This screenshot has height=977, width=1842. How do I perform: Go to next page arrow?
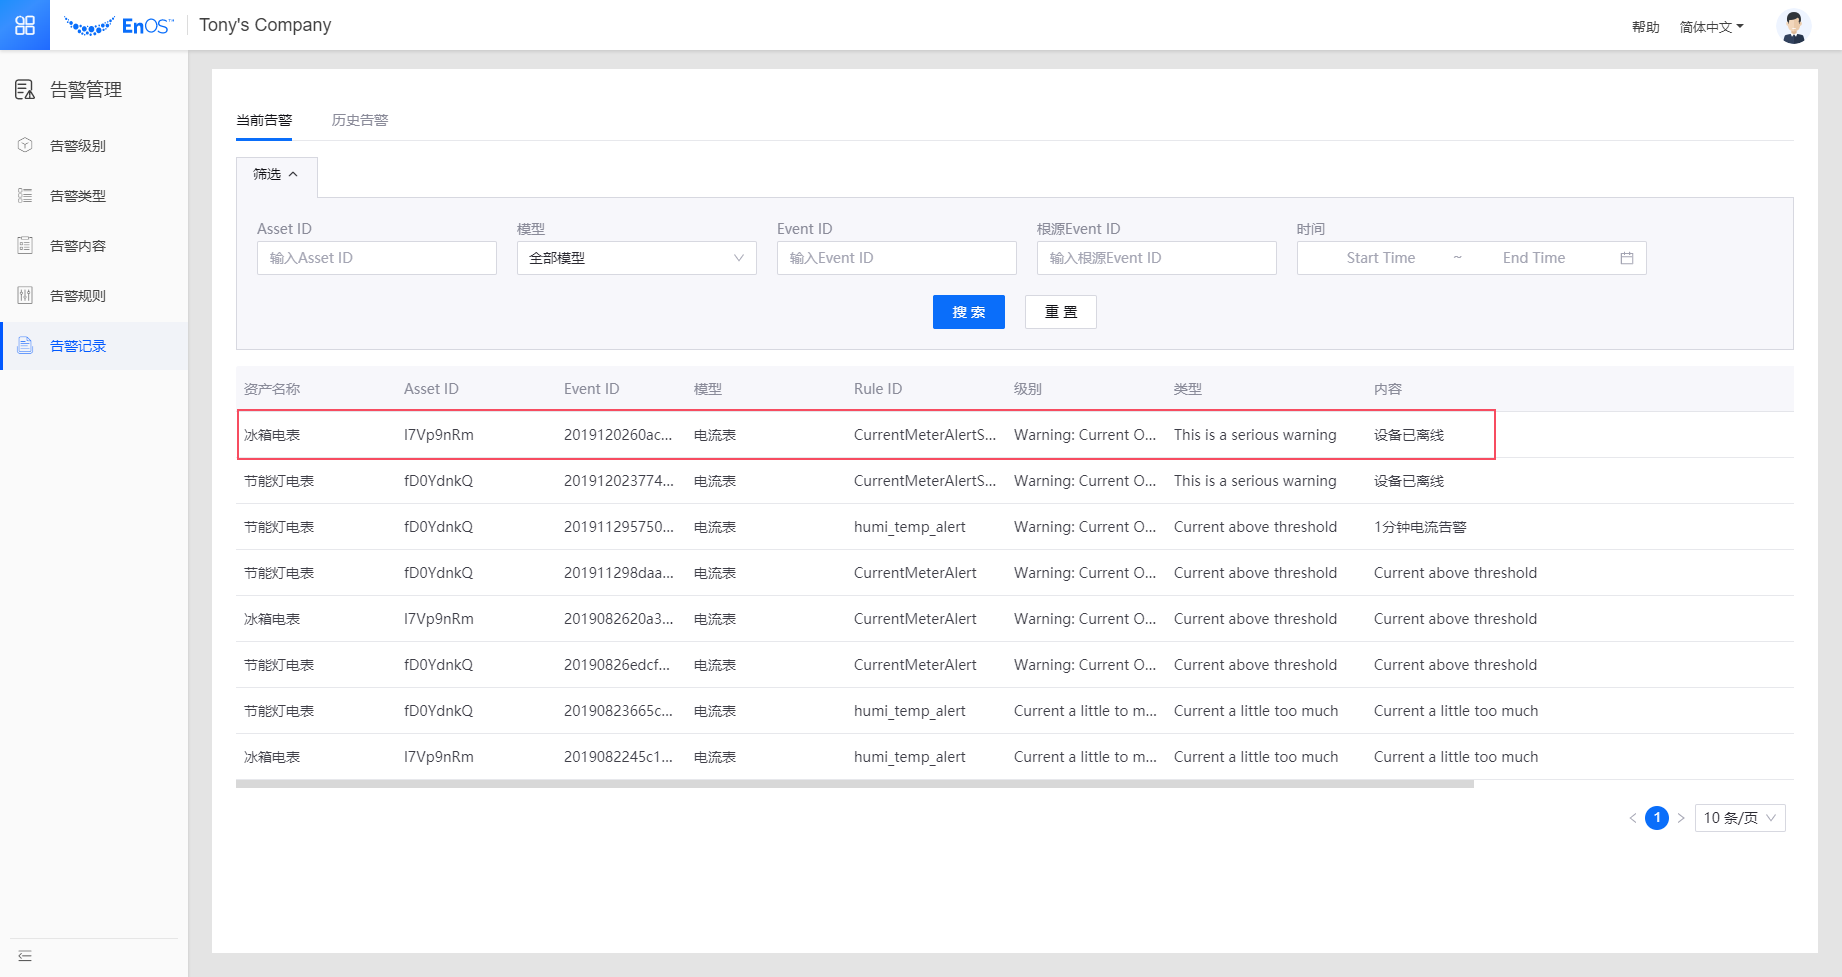[1681, 818]
